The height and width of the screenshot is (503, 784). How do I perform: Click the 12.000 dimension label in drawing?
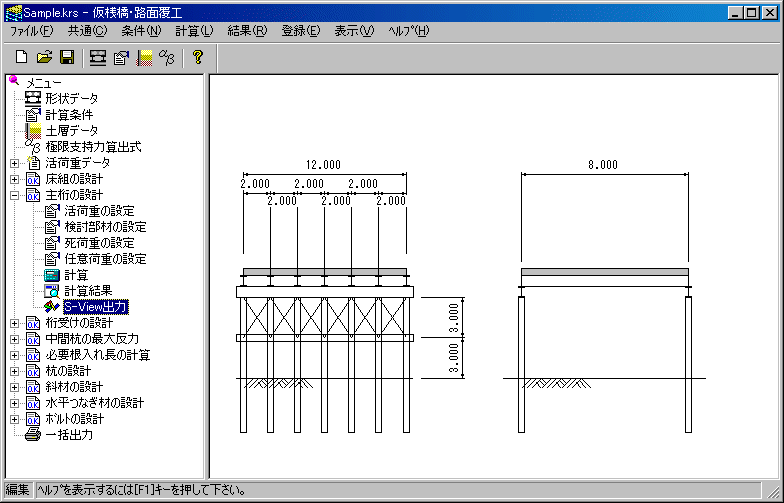(x=324, y=164)
